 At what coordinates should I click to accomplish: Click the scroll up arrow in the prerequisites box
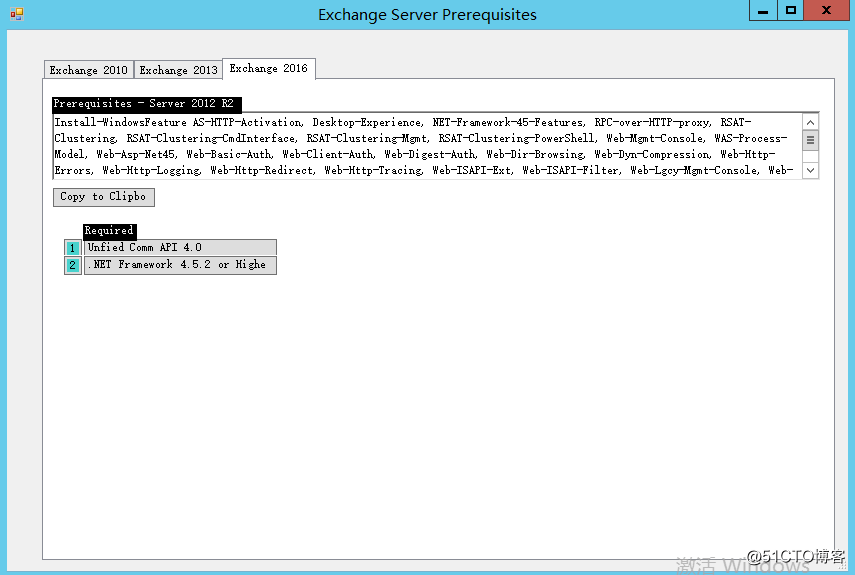[810, 122]
